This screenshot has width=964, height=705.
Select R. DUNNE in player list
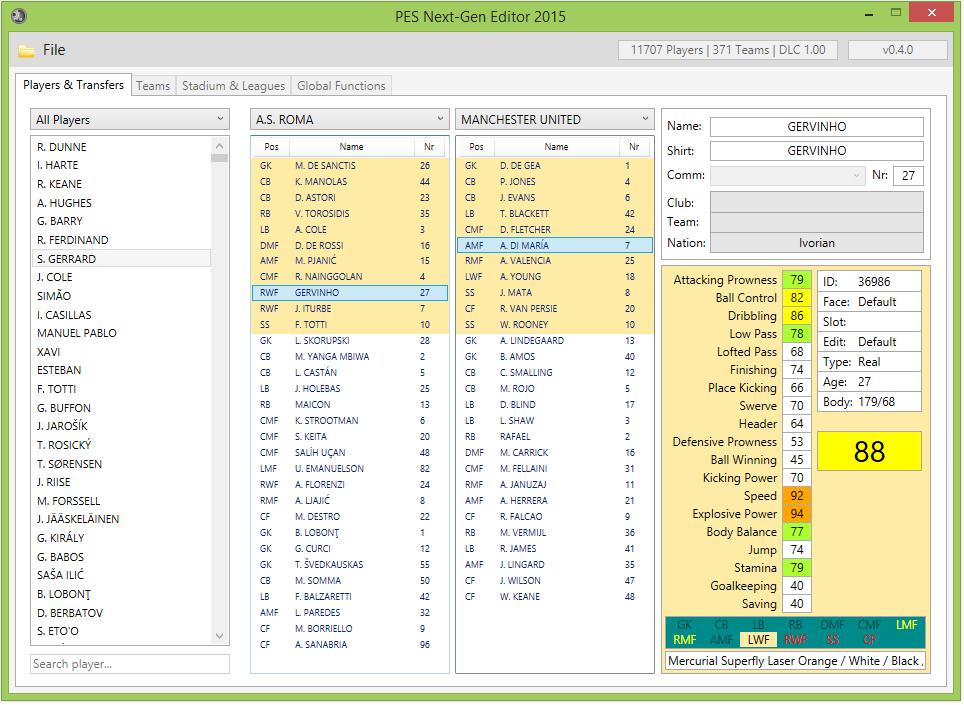point(122,147)
